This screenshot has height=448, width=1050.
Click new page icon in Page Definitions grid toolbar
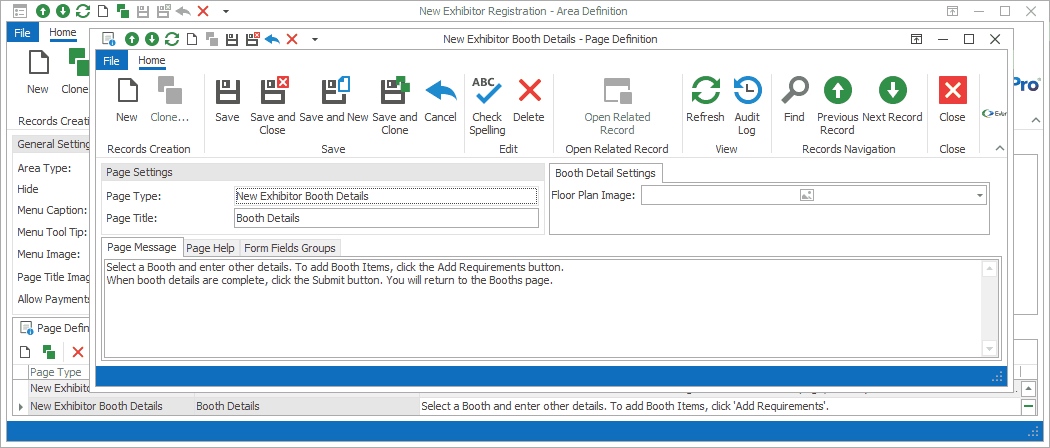point(25,352)
